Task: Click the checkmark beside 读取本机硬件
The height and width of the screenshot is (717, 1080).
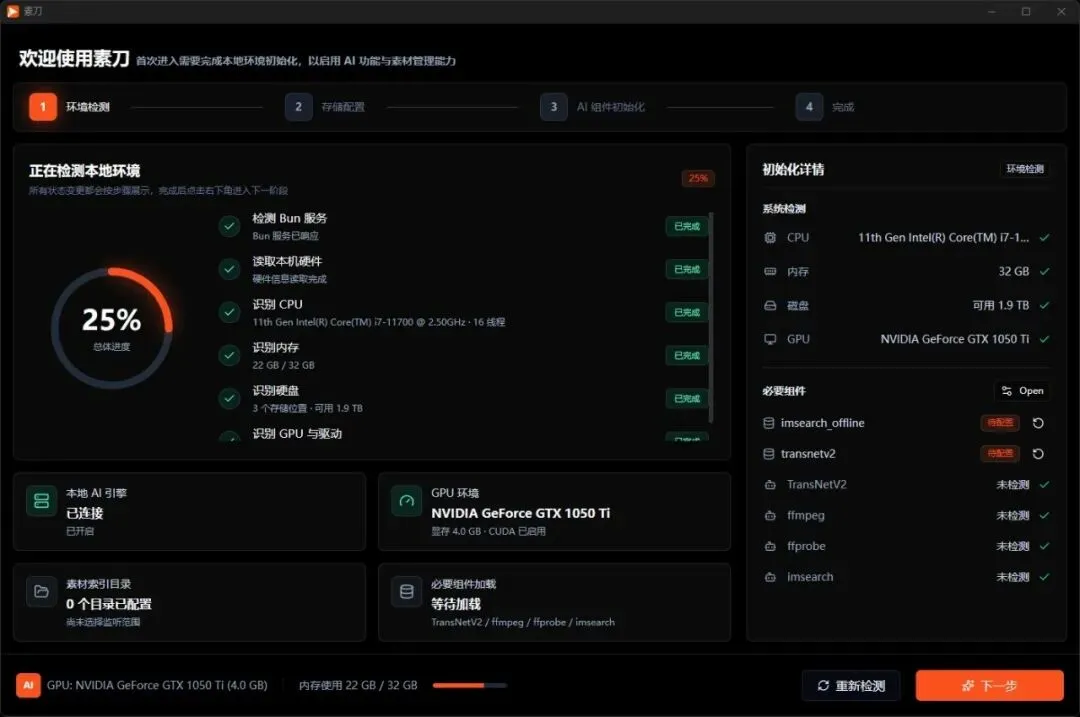Action: pos(229,269)
